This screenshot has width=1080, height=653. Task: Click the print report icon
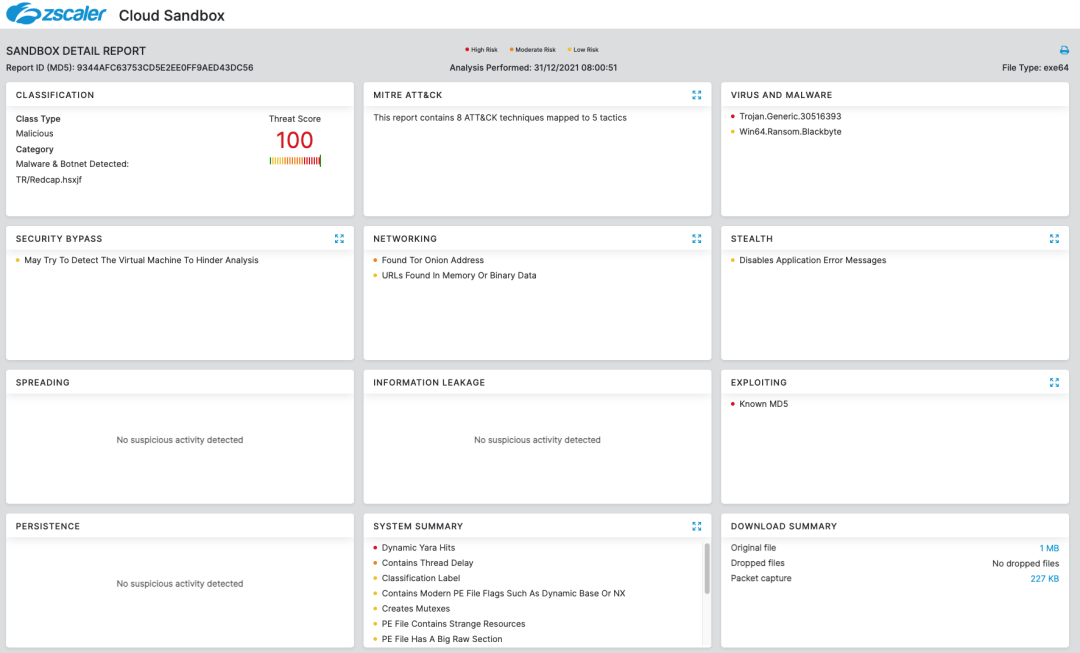coord(1064,50)
